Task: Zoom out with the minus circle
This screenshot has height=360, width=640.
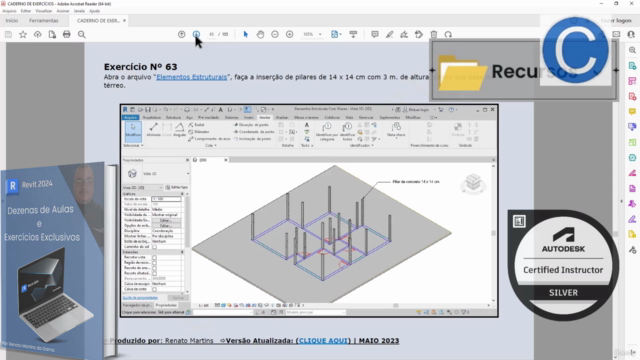Action: pos(275,35)
